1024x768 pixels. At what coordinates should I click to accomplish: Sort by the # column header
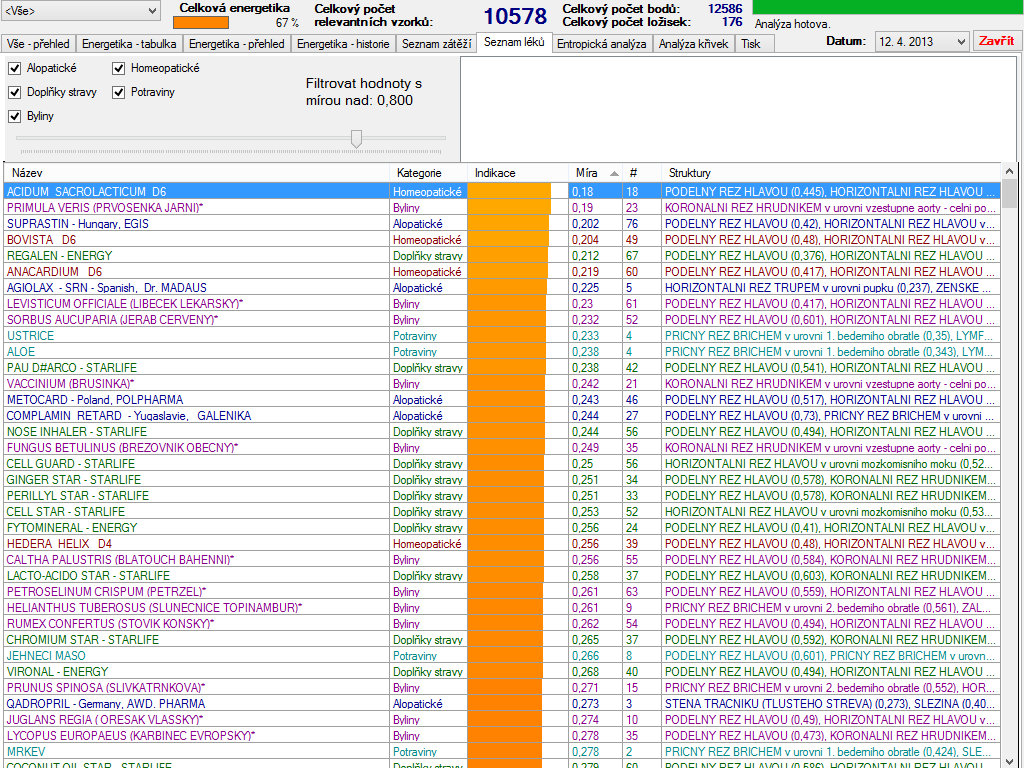point(641,173)
